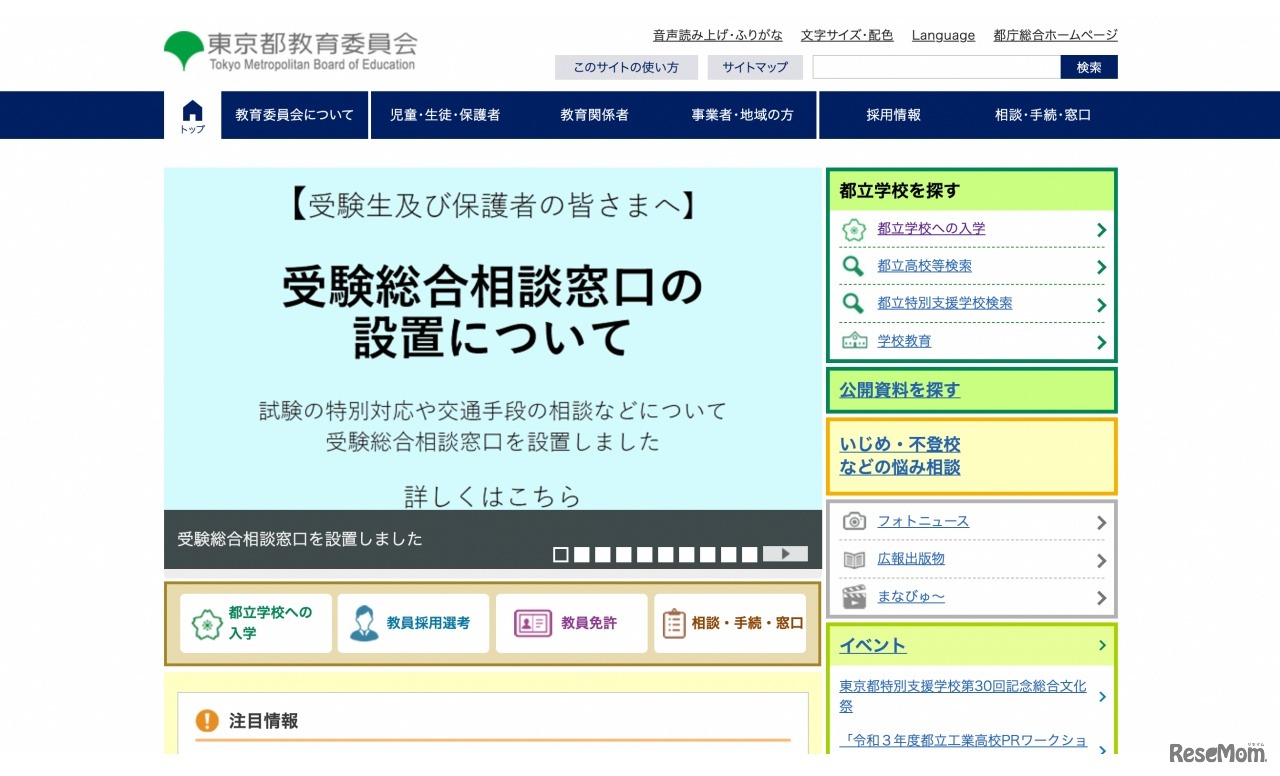
Task: Select the first carousel slide indicator
Action: (x=561, y=554)
